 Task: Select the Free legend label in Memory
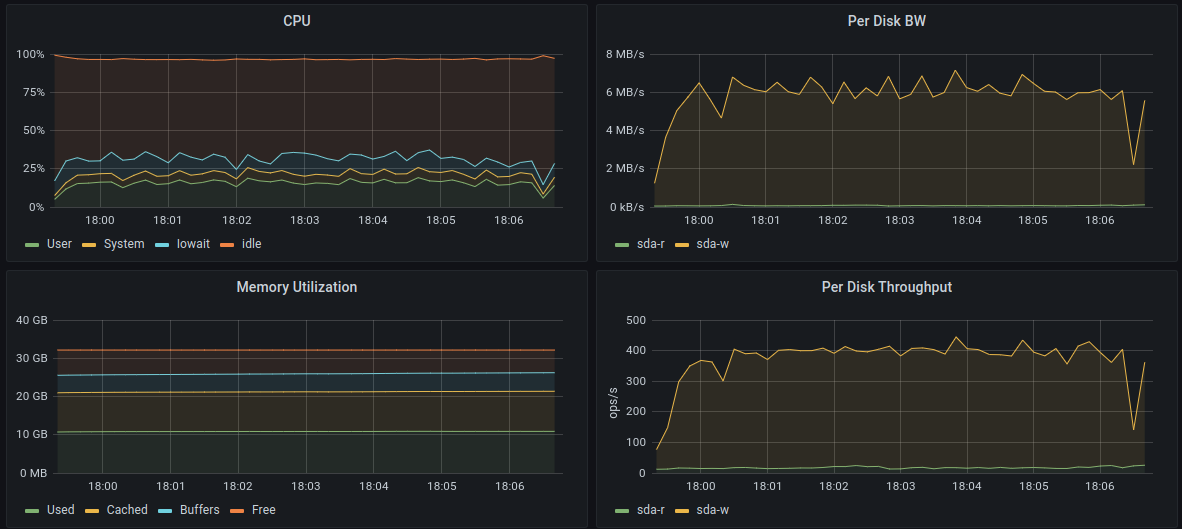point(264,510)
